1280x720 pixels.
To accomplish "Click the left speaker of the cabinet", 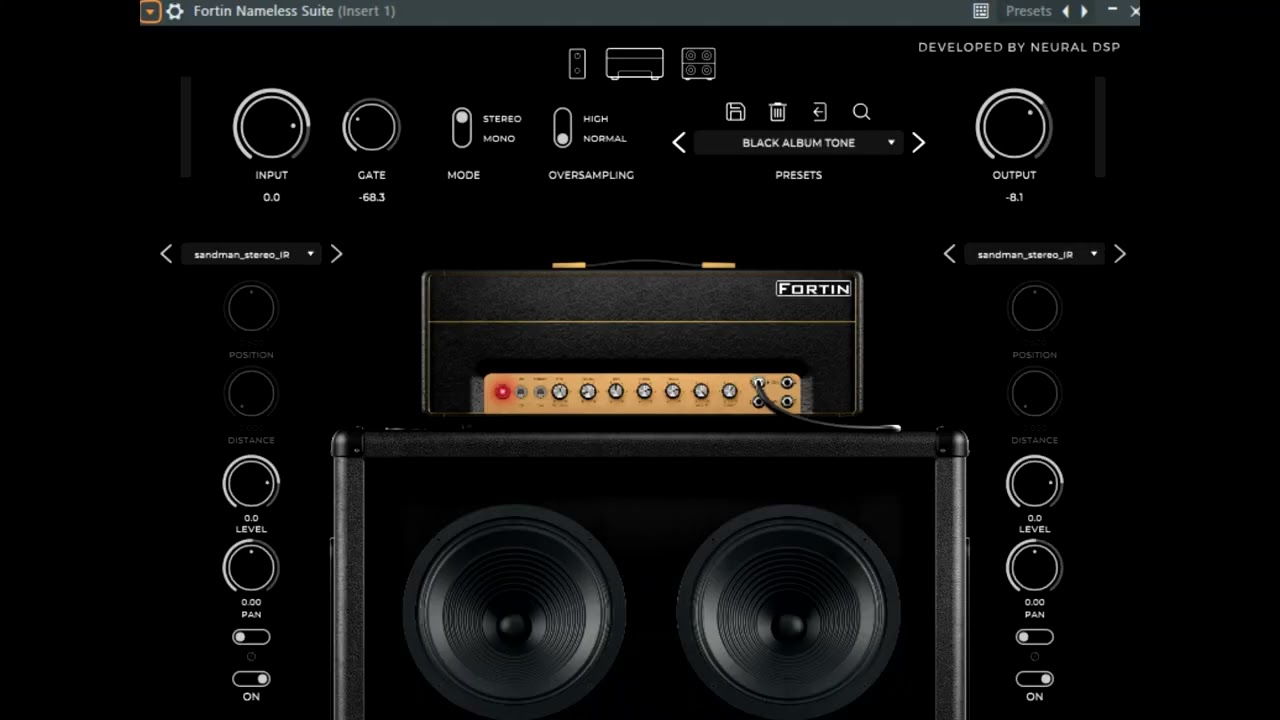I will [513, 612].
